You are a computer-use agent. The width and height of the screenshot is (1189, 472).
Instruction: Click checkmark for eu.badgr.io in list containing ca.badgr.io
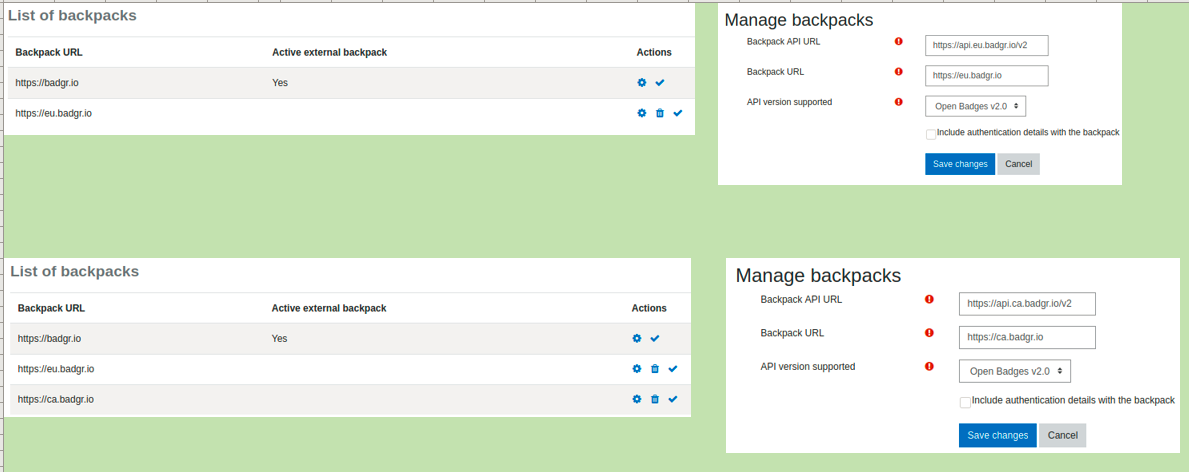[x=673, y=369]
